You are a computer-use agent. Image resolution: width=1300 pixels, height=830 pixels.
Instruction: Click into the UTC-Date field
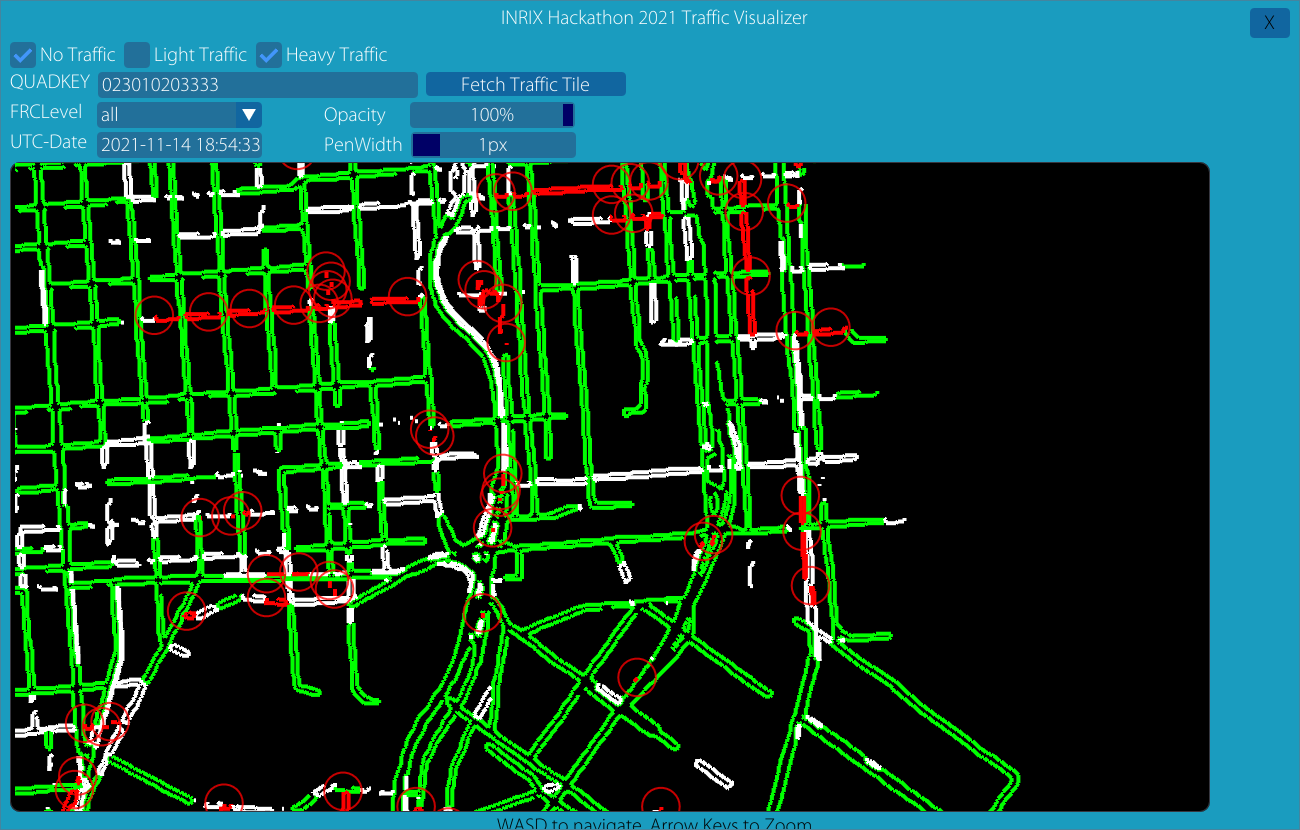point(179,145)
